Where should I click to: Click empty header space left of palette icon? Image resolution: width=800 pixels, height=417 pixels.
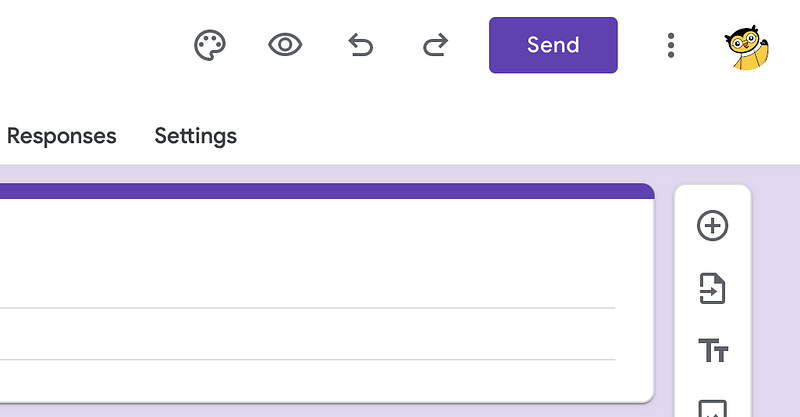94,45
